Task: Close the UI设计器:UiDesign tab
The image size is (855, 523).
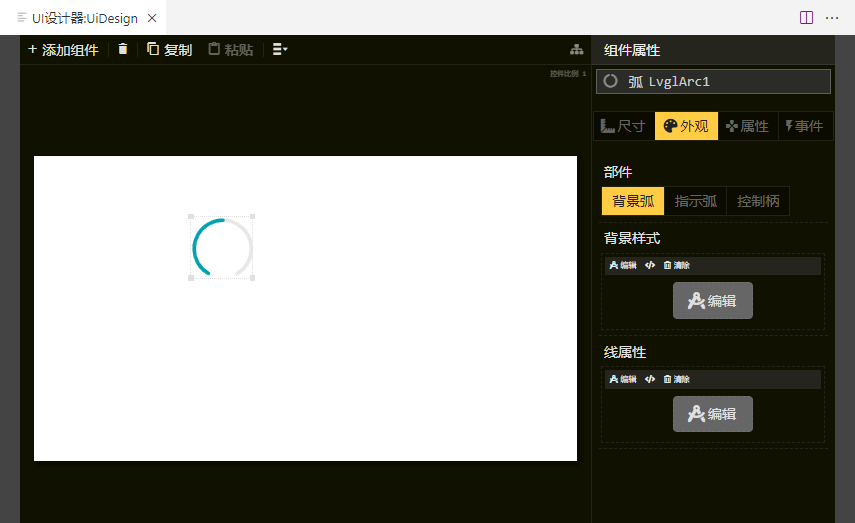Action: pyautogui.click(x=152, y=18)
